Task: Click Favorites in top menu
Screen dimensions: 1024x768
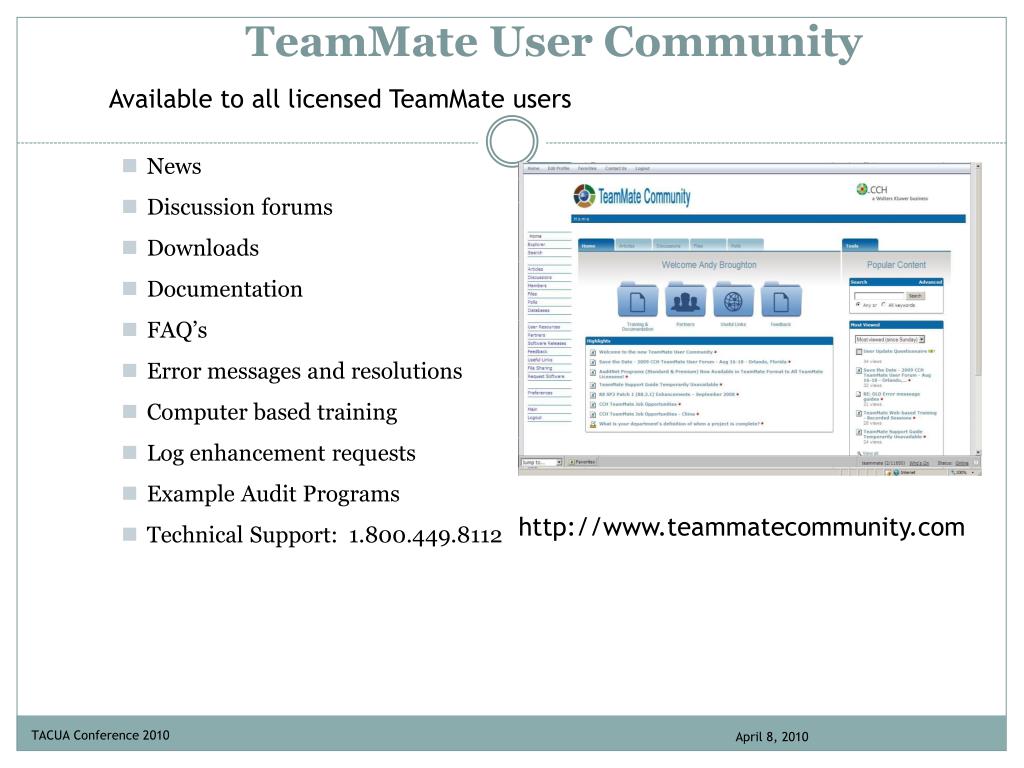Action: pyautogui.click(x=587, y=168)
